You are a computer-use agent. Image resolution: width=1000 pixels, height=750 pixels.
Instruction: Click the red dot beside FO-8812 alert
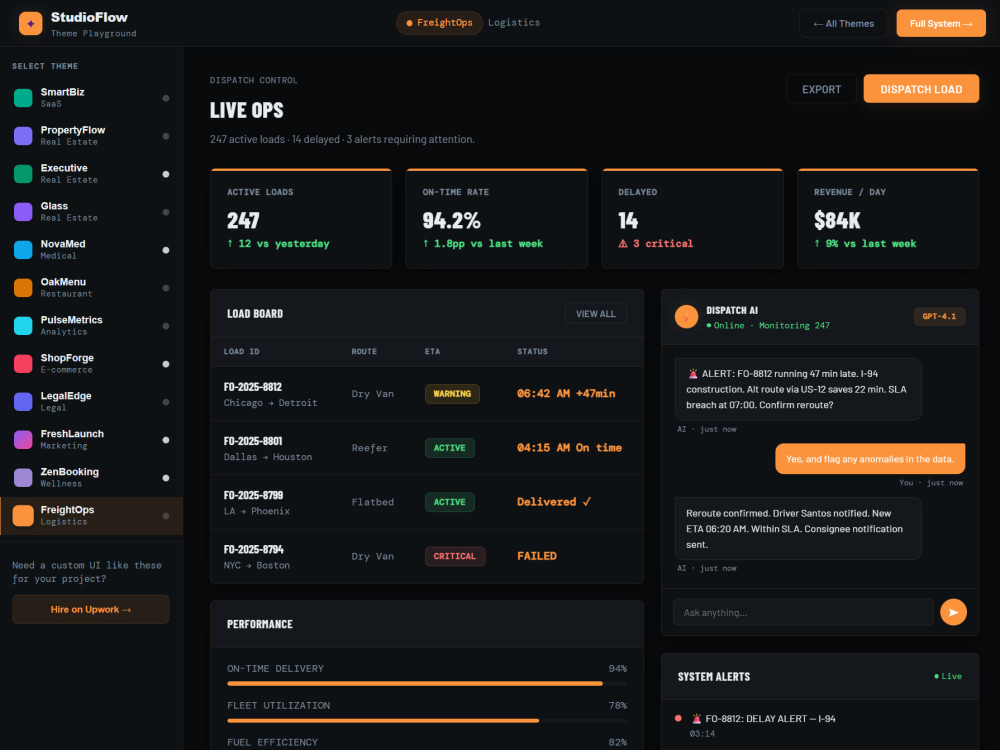[x=678, y=718]
